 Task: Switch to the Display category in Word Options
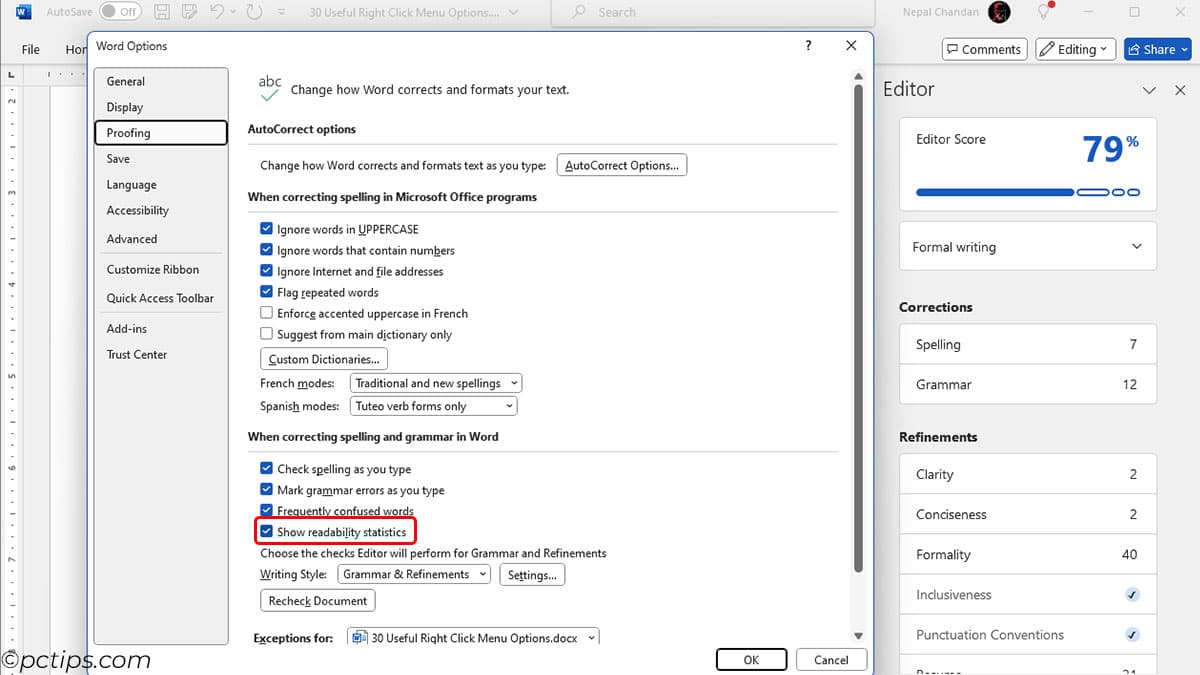[x=125, y=107]
